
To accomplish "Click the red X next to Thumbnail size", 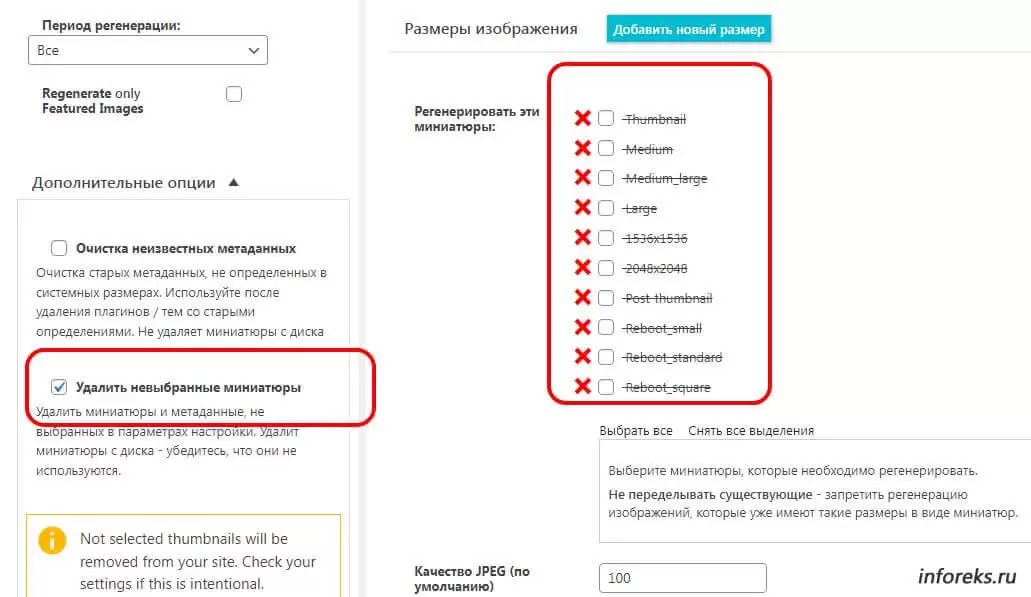I will pyautogui.click(x=583, y=118).
